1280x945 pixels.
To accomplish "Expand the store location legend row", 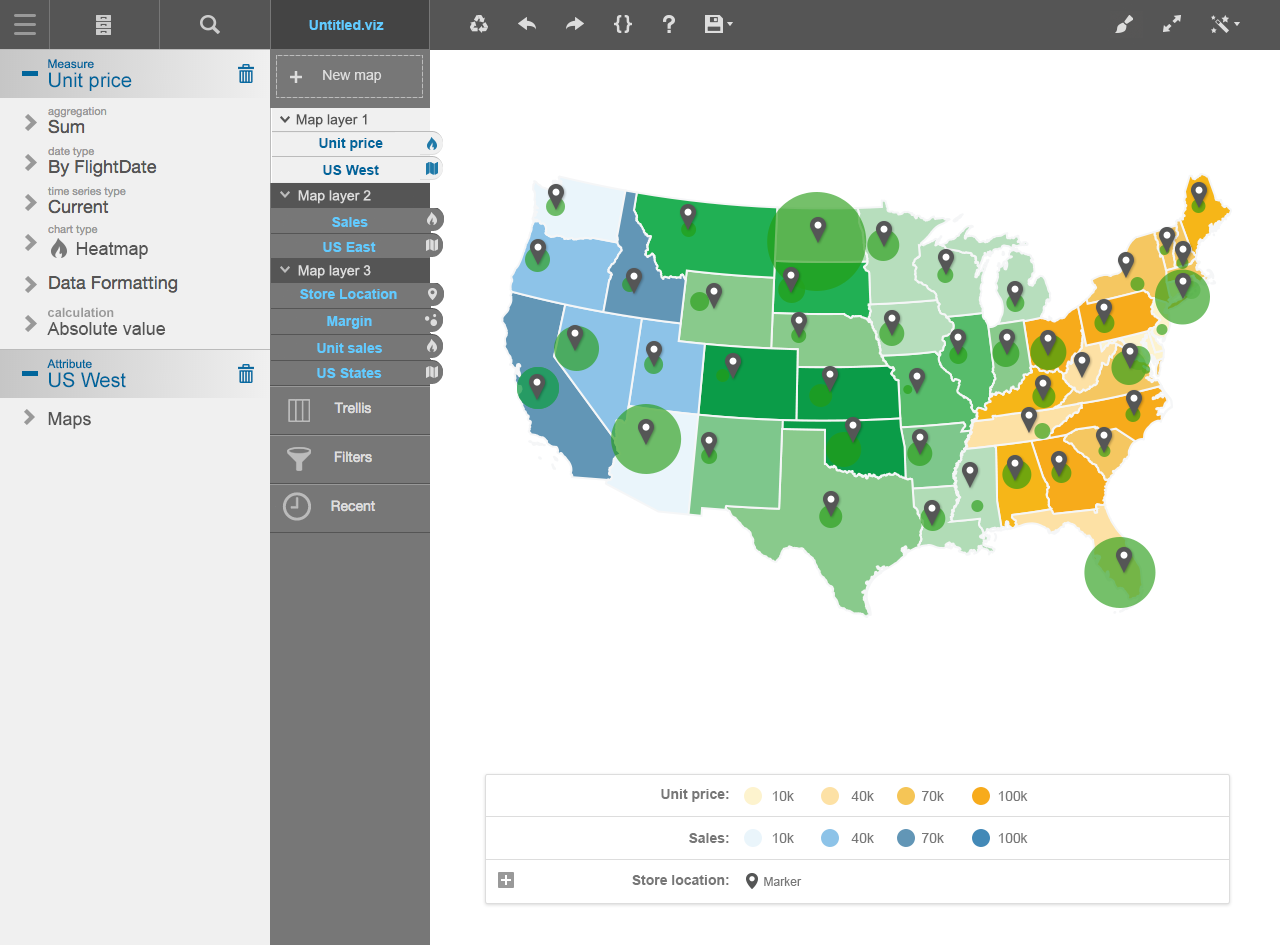I will point(506,880).
